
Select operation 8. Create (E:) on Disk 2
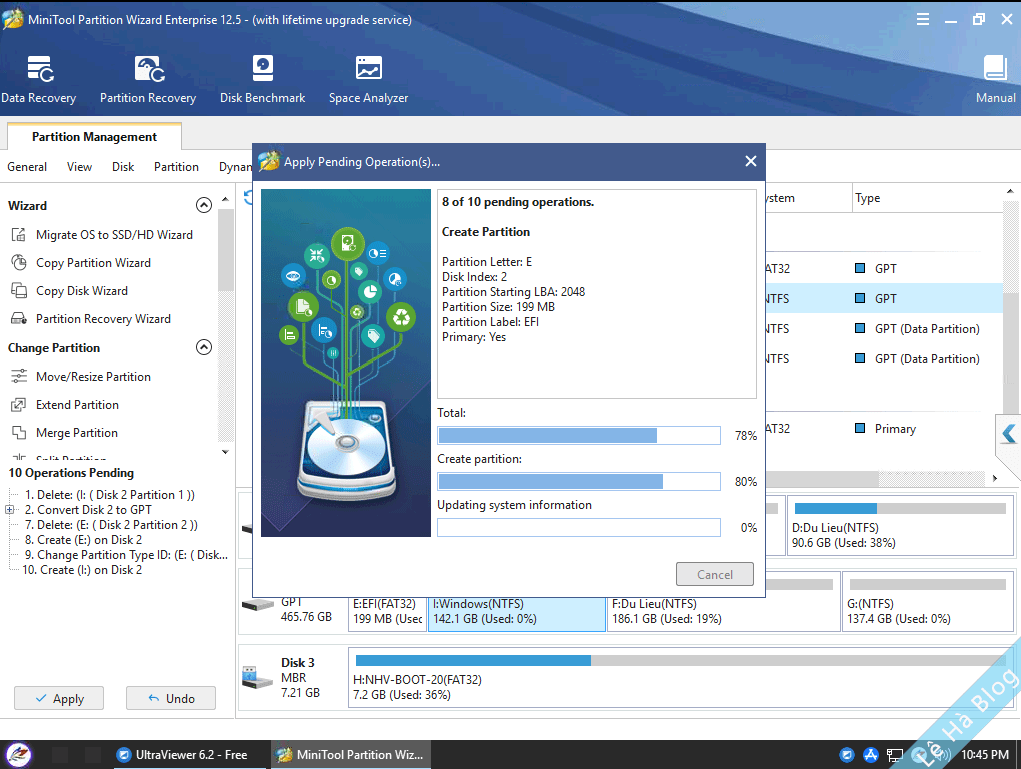(x=83, y=540)
